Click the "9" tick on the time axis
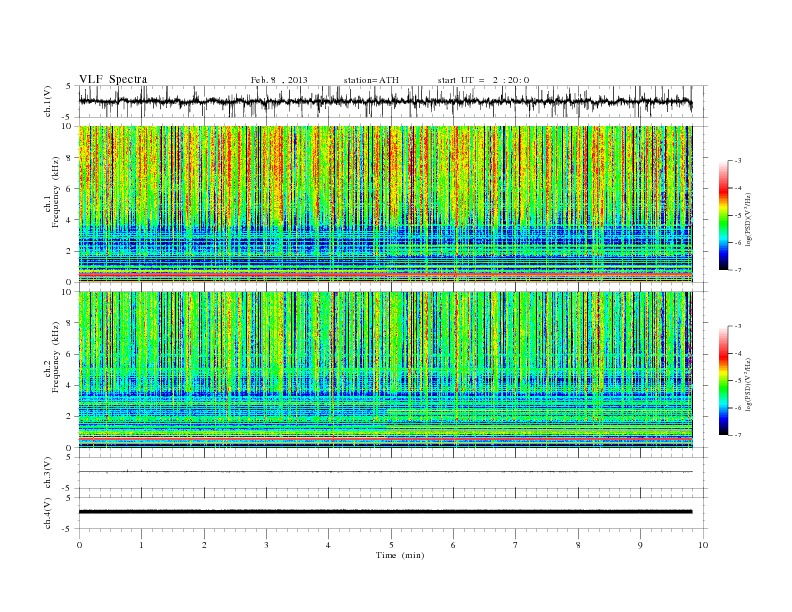The width and height of the screenshot is (792, 612). 640,545
